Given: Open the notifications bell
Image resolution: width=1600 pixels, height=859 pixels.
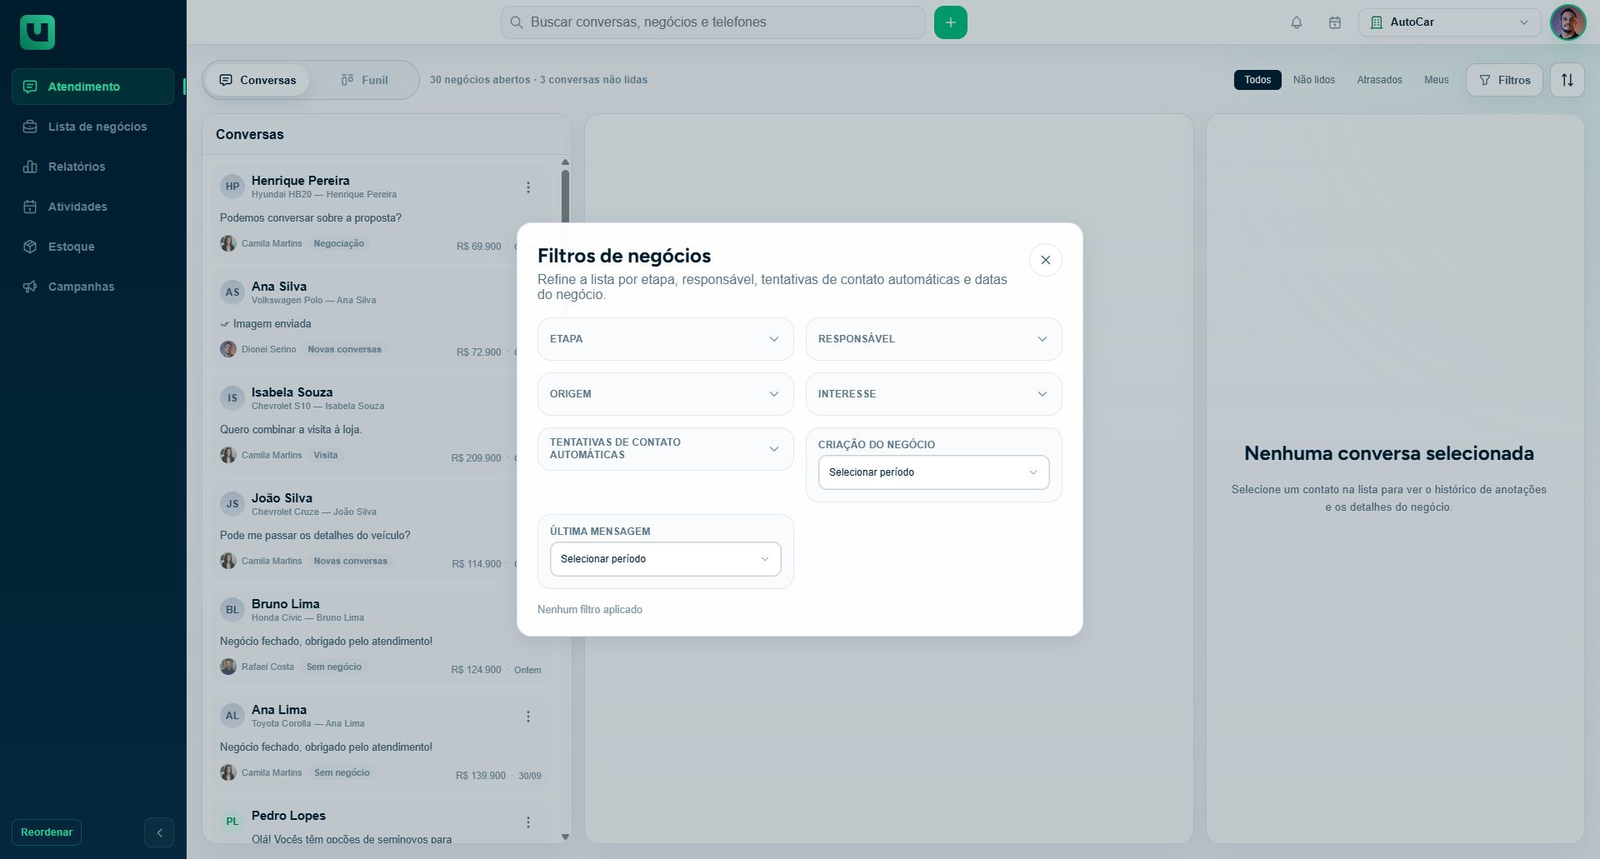Looking at the screenshot, I should pos(1296,22).
